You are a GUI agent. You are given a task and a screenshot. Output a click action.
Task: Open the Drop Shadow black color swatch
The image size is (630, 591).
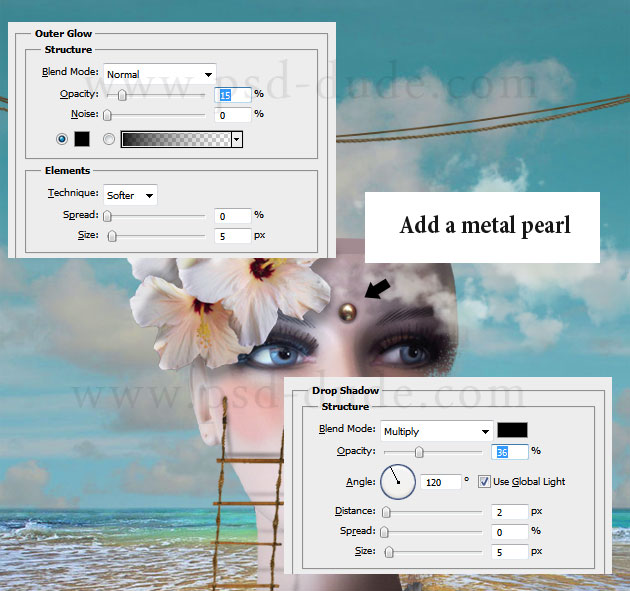[x=512, y=430]
